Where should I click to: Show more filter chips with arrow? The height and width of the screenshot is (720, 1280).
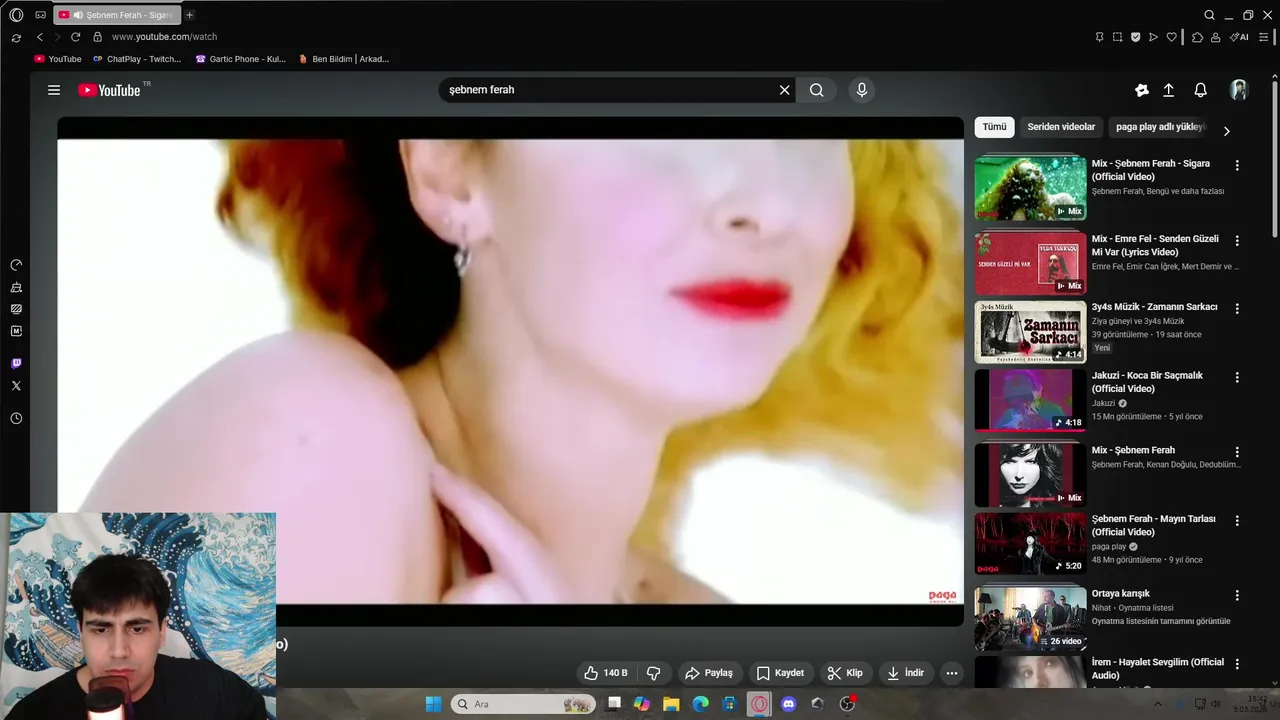point(1227,131)
